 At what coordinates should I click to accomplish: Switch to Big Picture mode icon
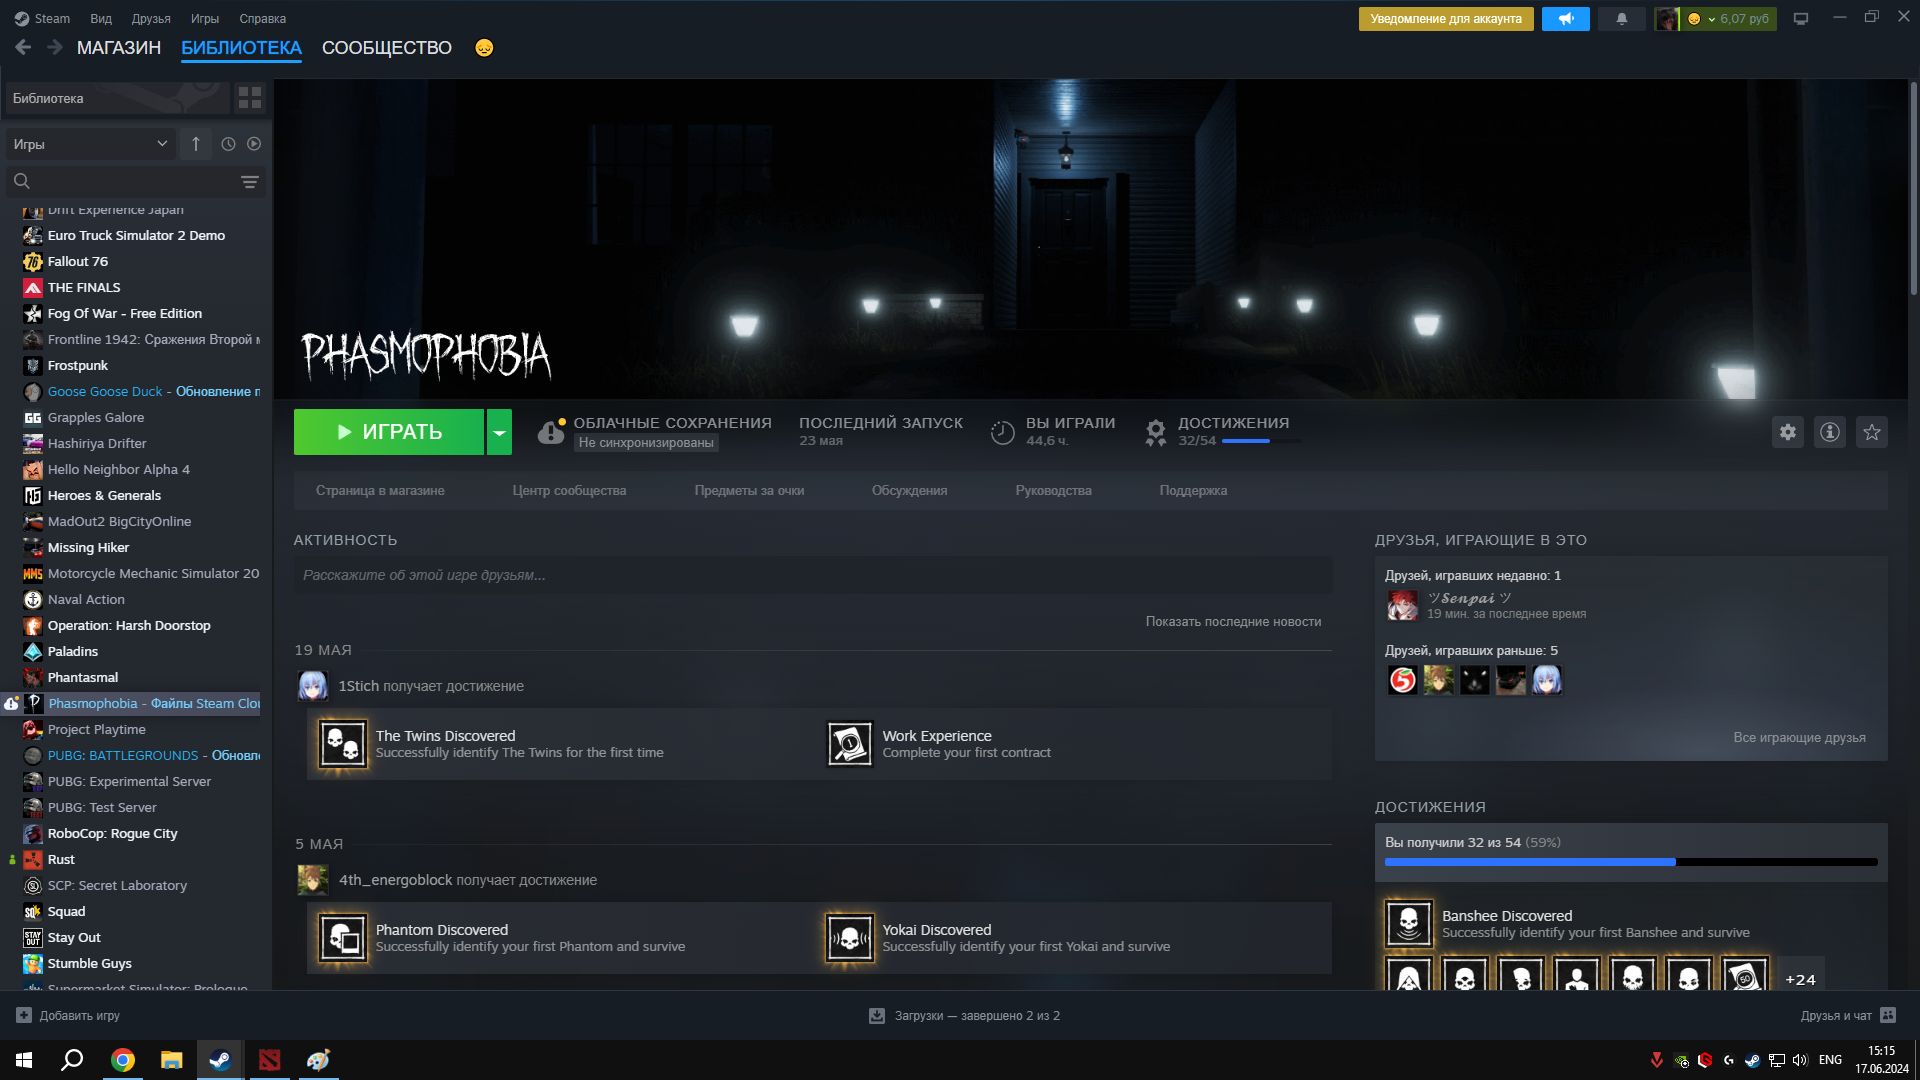[1801, 19]
